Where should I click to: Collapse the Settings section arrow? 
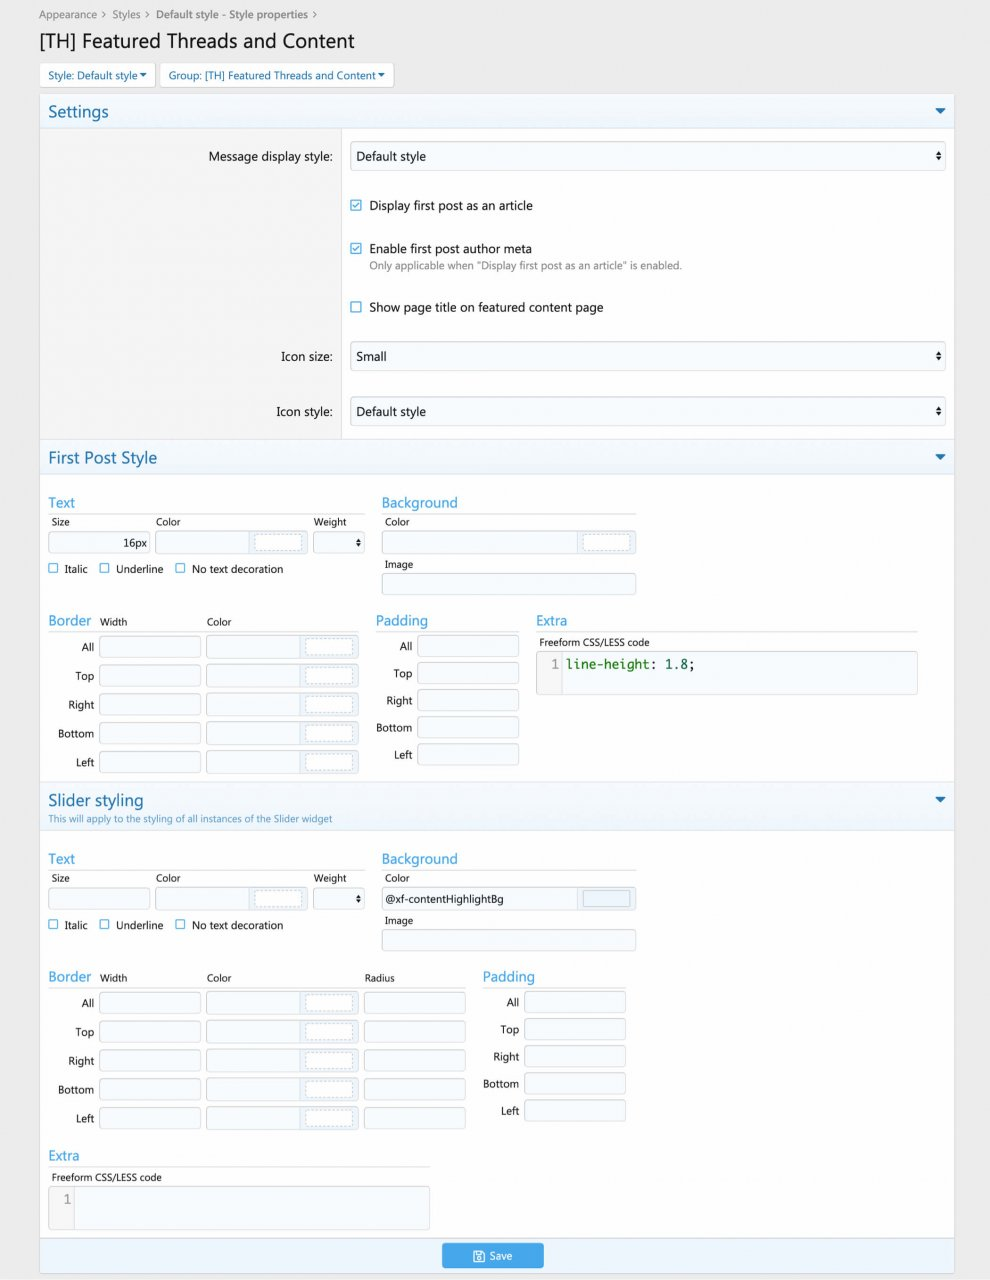(939, 111)
